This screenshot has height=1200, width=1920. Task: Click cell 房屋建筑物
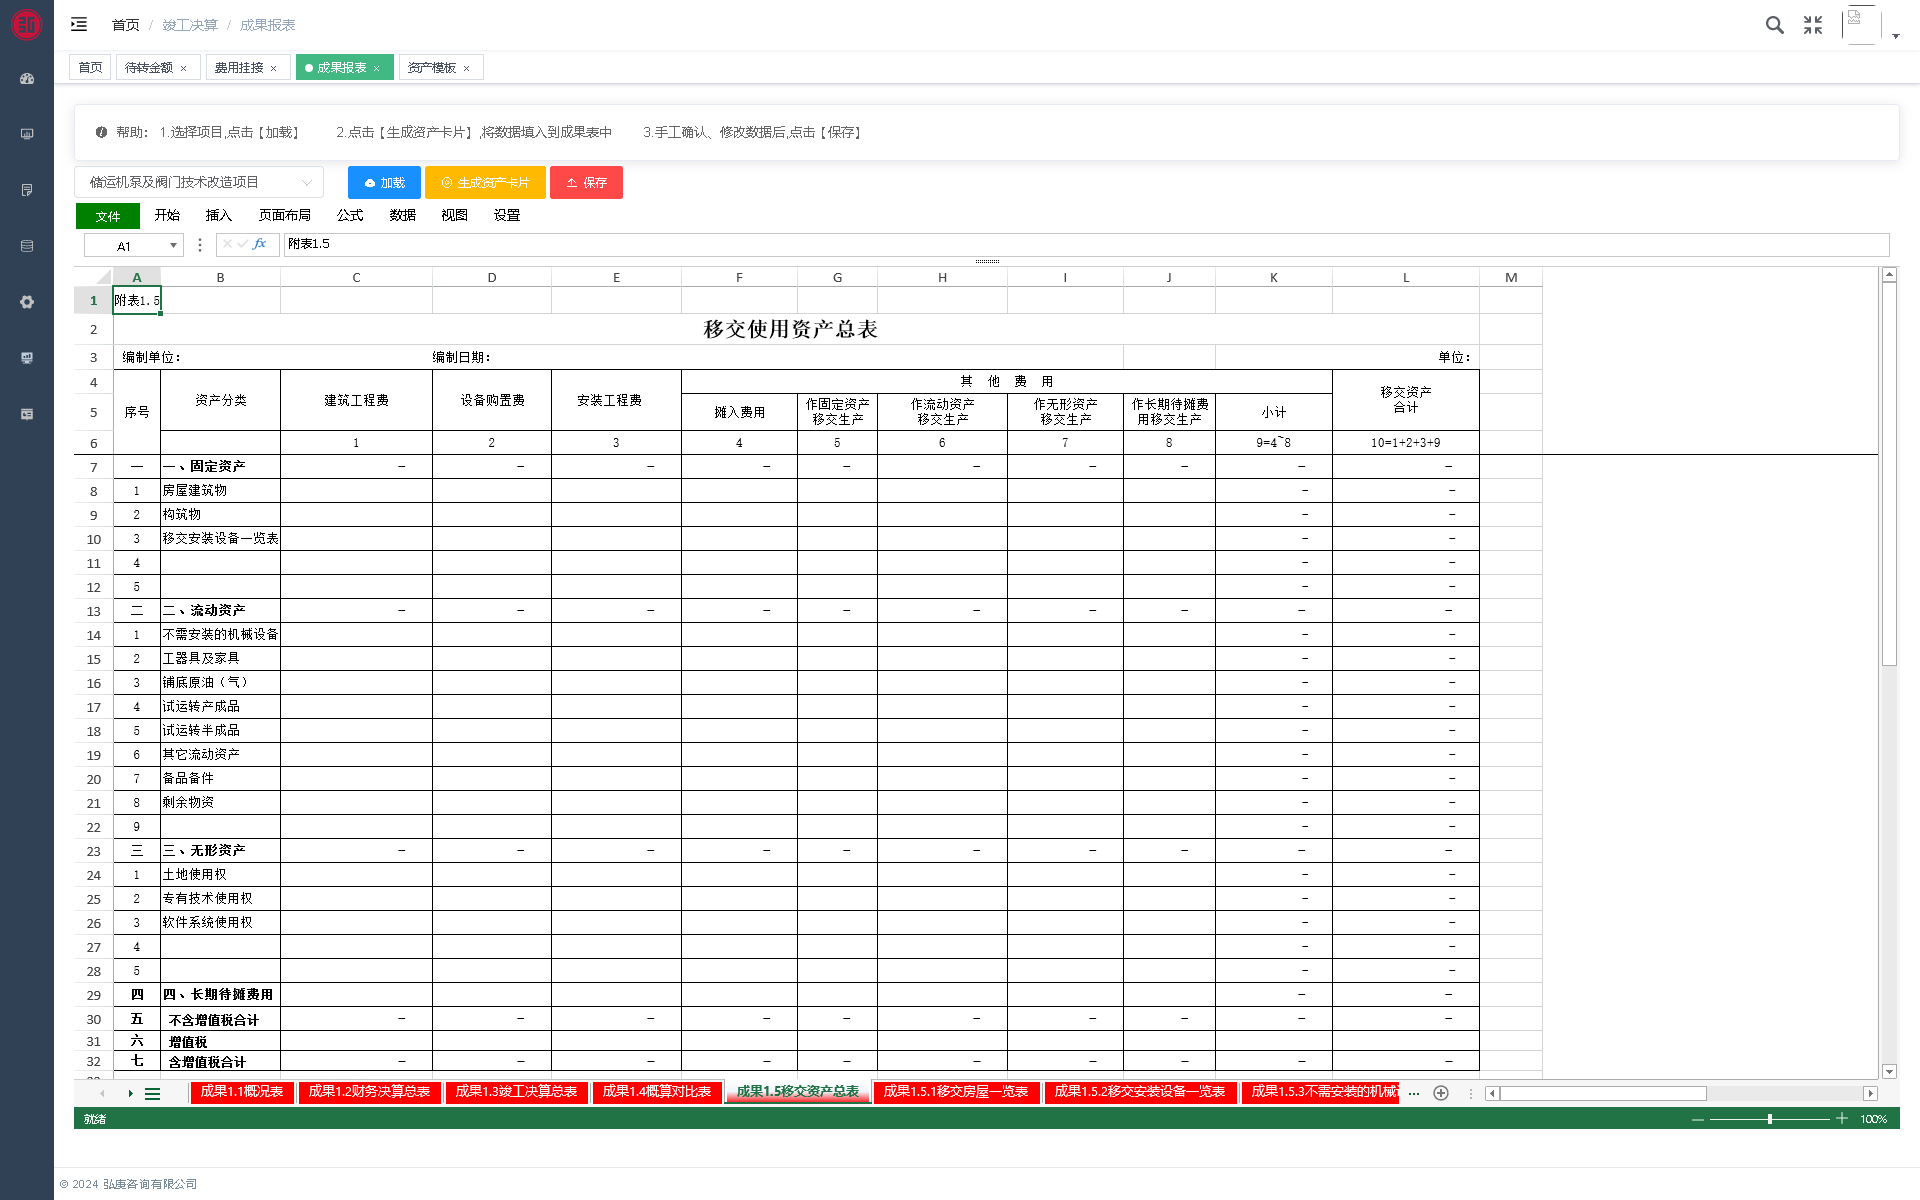pos(220,490)
